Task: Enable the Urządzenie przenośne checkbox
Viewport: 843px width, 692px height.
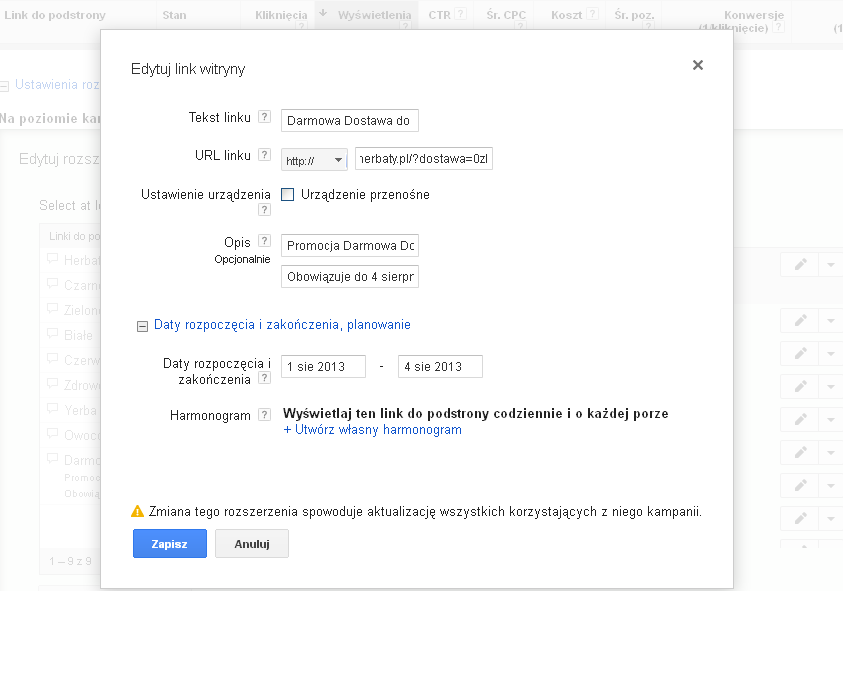Action: 288,195
